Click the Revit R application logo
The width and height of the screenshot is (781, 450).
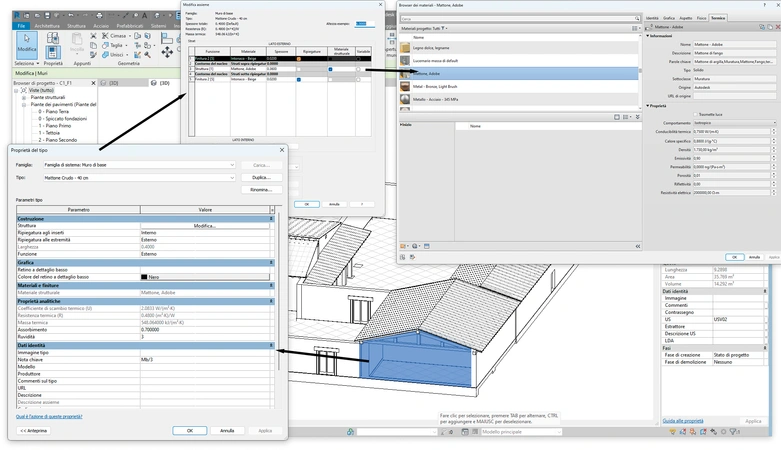click(x=16, y=15)
